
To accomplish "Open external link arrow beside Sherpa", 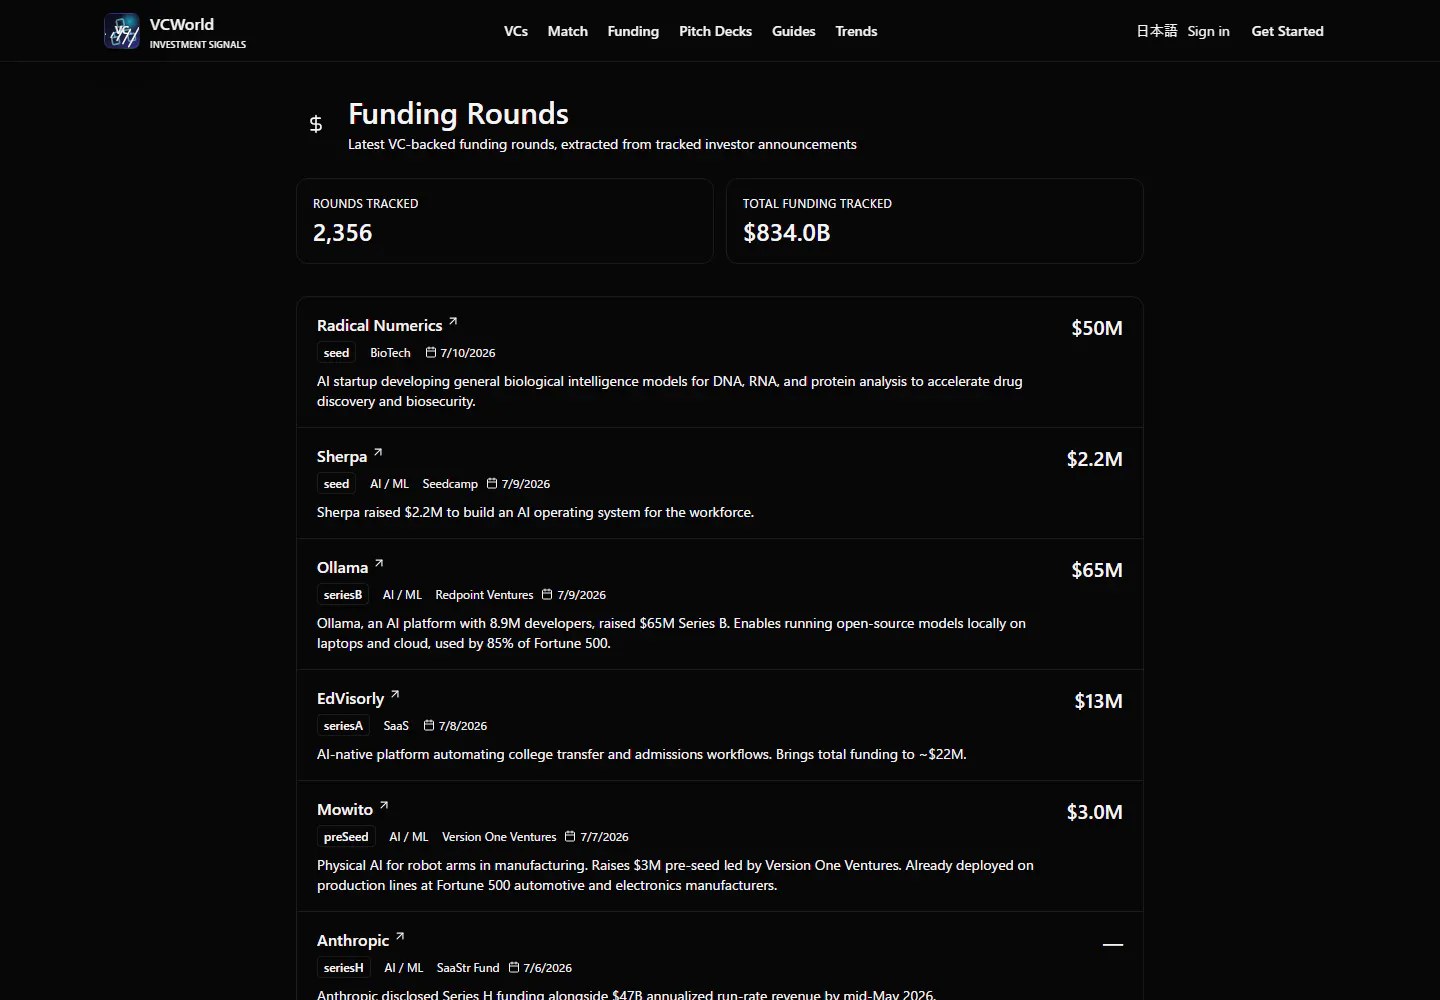I will [x=378, y=452].
